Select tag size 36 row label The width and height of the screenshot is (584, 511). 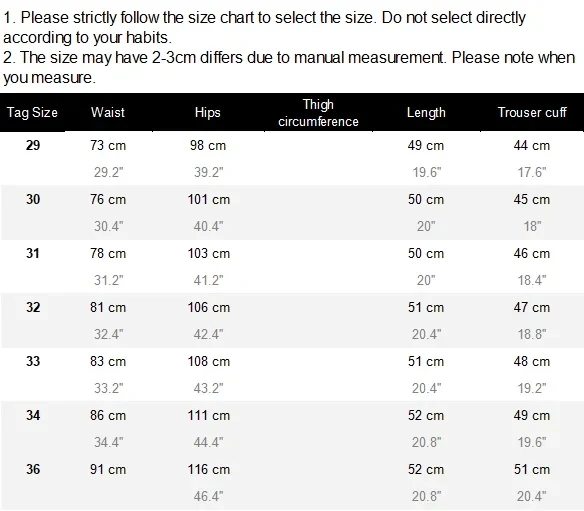[x=33, y=469]
